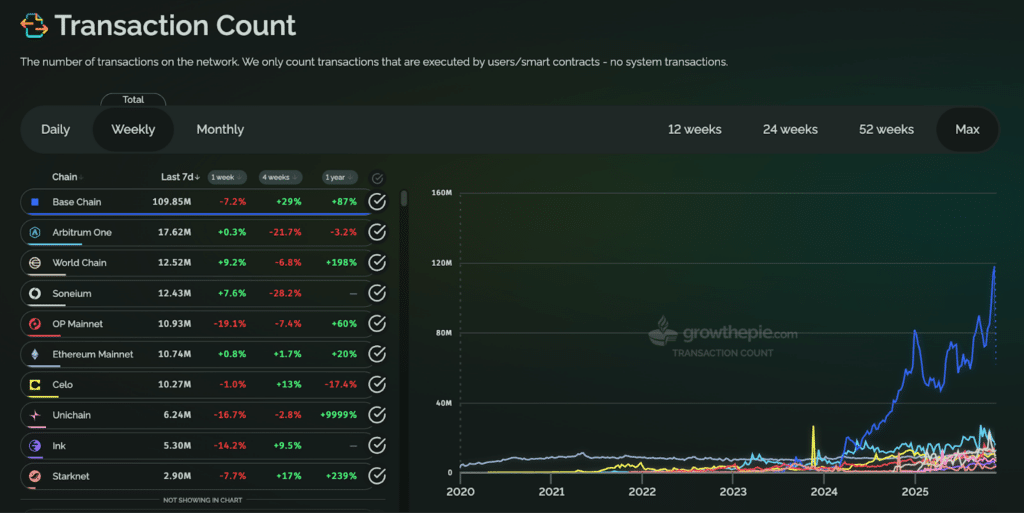Select the 24 weeks time range
1024x513 pixels.
(x=790, y=129)
